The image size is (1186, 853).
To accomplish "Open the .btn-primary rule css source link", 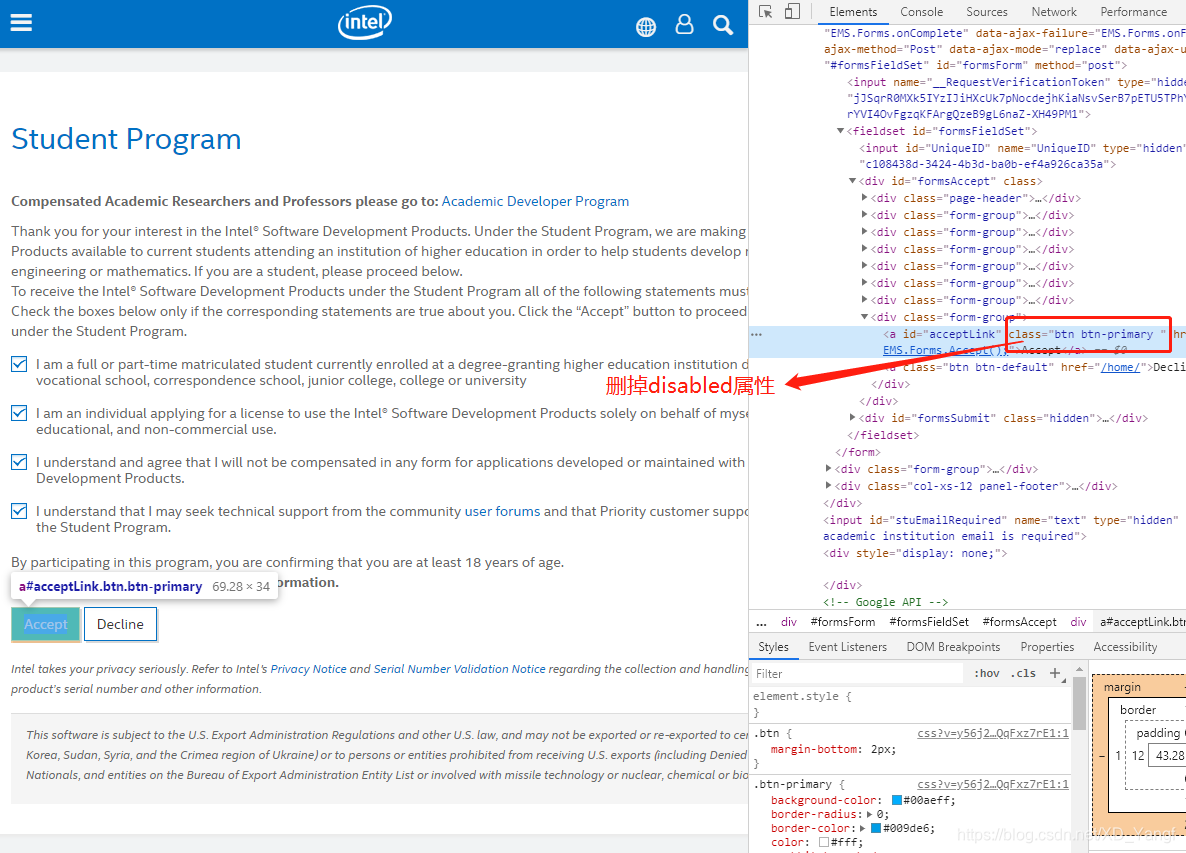I will coord(992,785).
